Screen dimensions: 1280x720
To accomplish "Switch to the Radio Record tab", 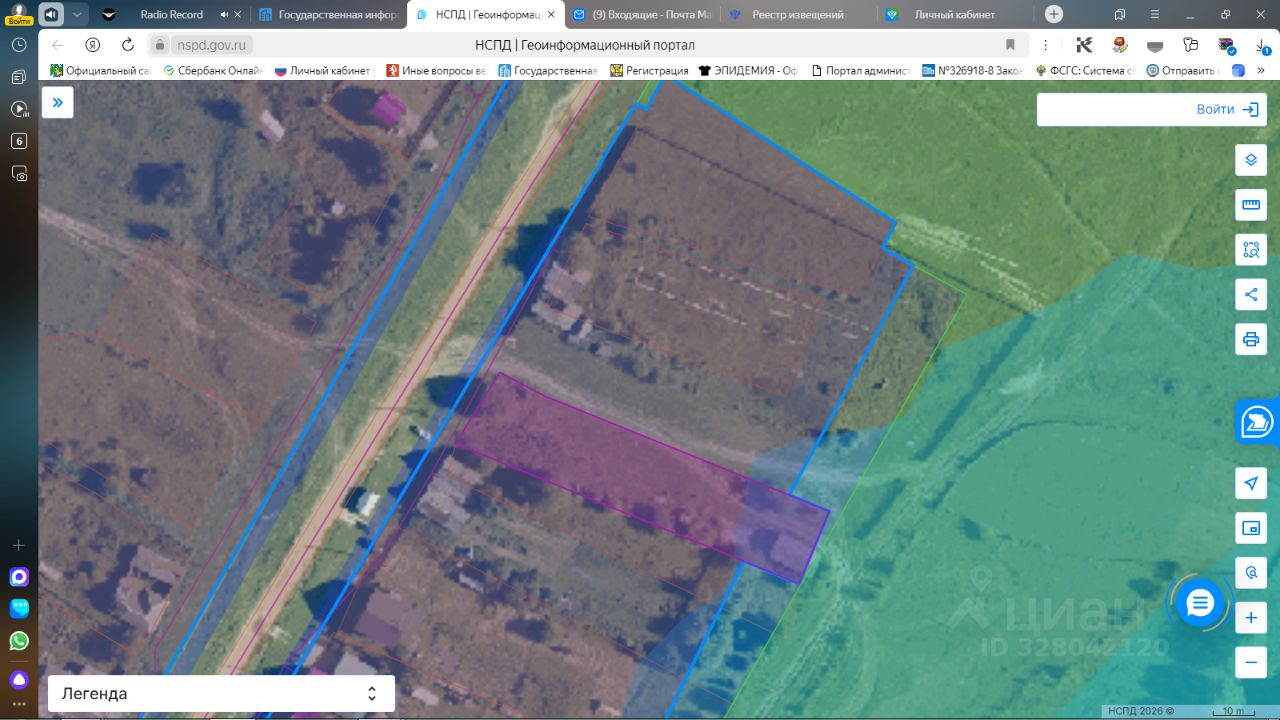I will pos(171,15).
